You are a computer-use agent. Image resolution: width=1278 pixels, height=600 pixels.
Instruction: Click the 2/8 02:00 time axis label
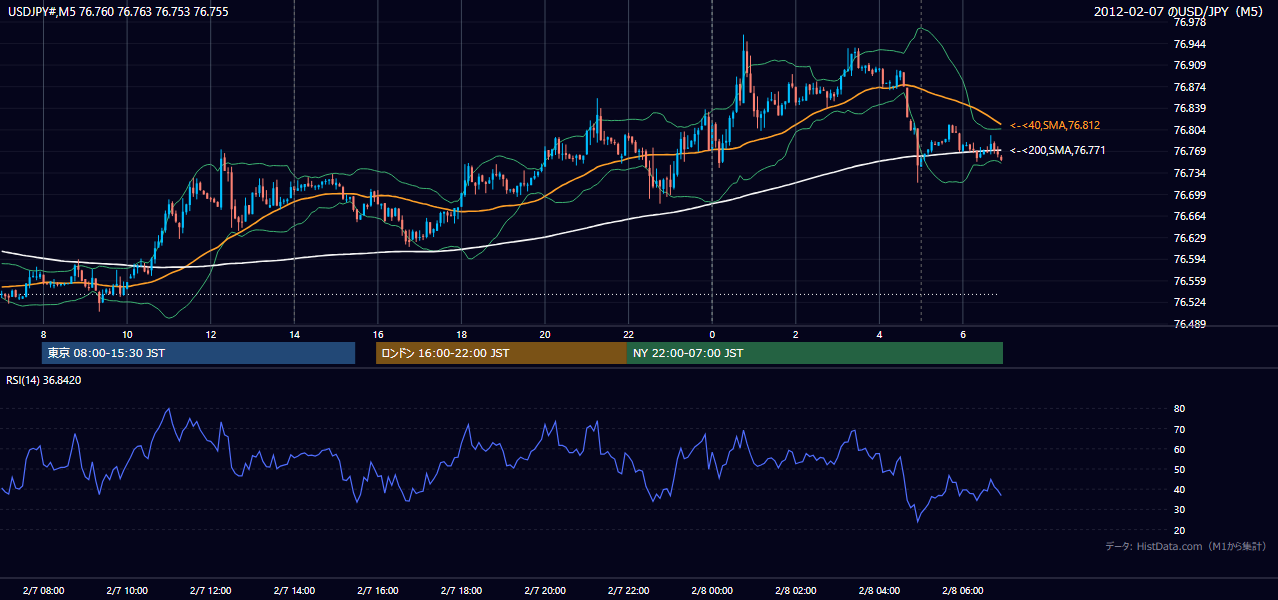tap(795, 590)
